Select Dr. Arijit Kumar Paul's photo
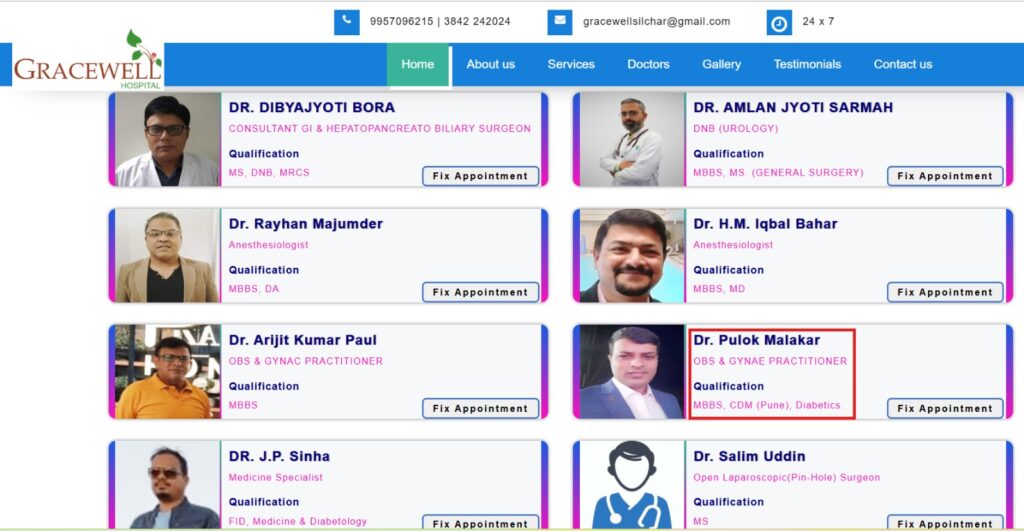This screenshot has width=1024, height=531. 168,372
